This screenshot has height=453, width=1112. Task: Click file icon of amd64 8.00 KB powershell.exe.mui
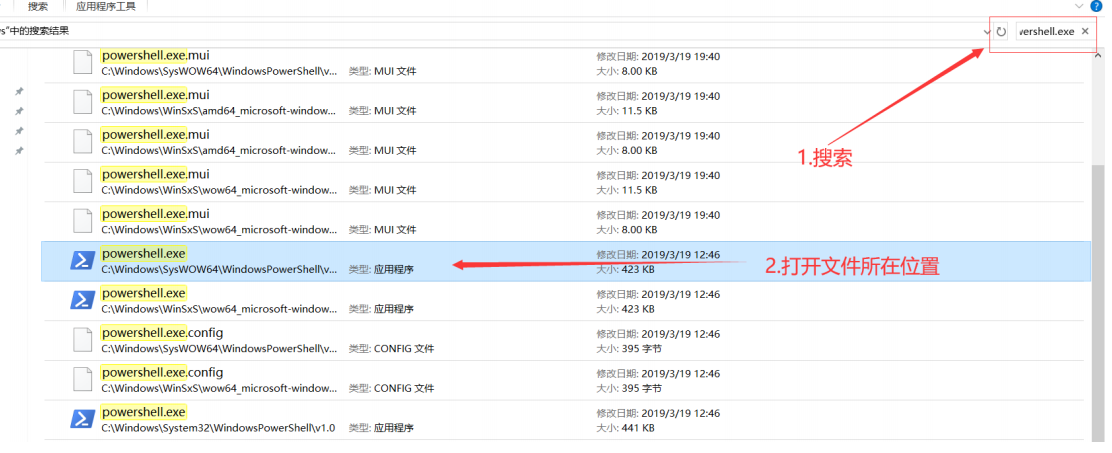coord(83,142)
